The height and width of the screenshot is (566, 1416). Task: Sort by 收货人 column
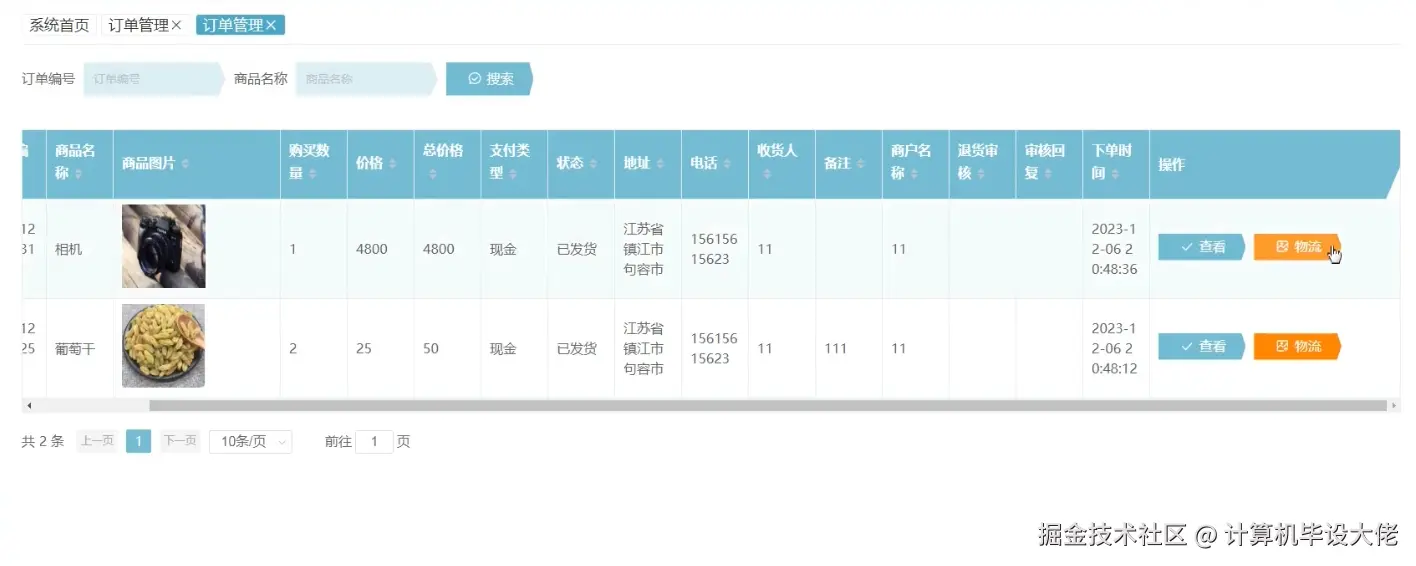coord(766,174)
